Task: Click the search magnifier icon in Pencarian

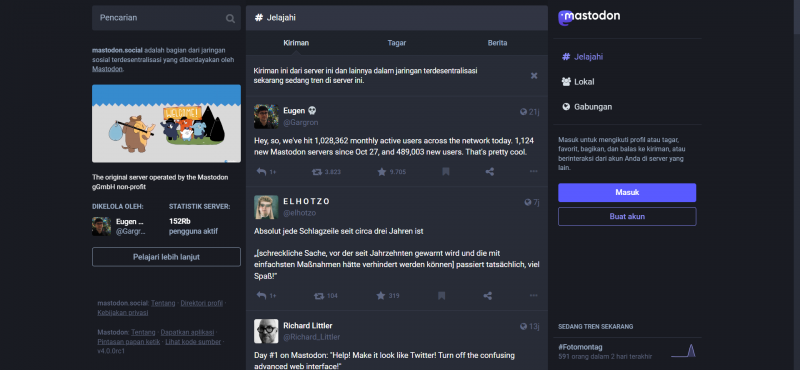Action: click(231, 18)
